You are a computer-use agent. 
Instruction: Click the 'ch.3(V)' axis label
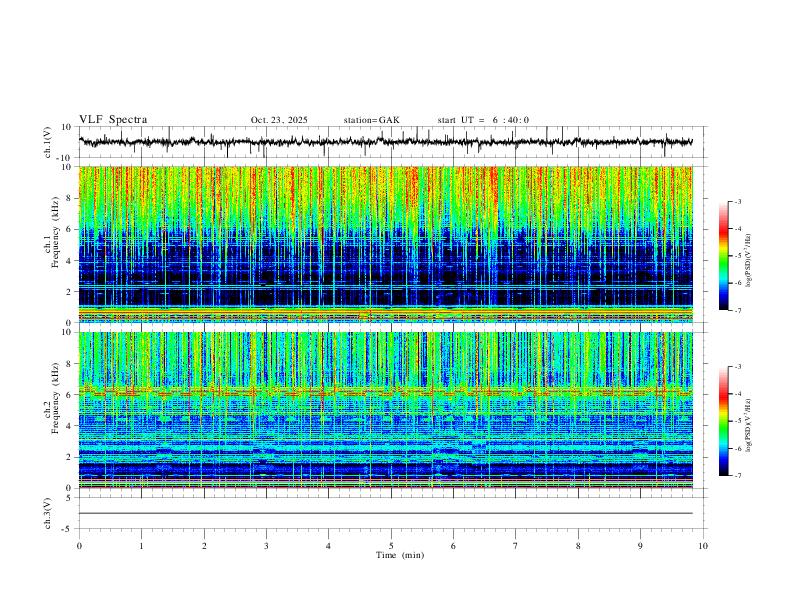[x=48, y=513]
